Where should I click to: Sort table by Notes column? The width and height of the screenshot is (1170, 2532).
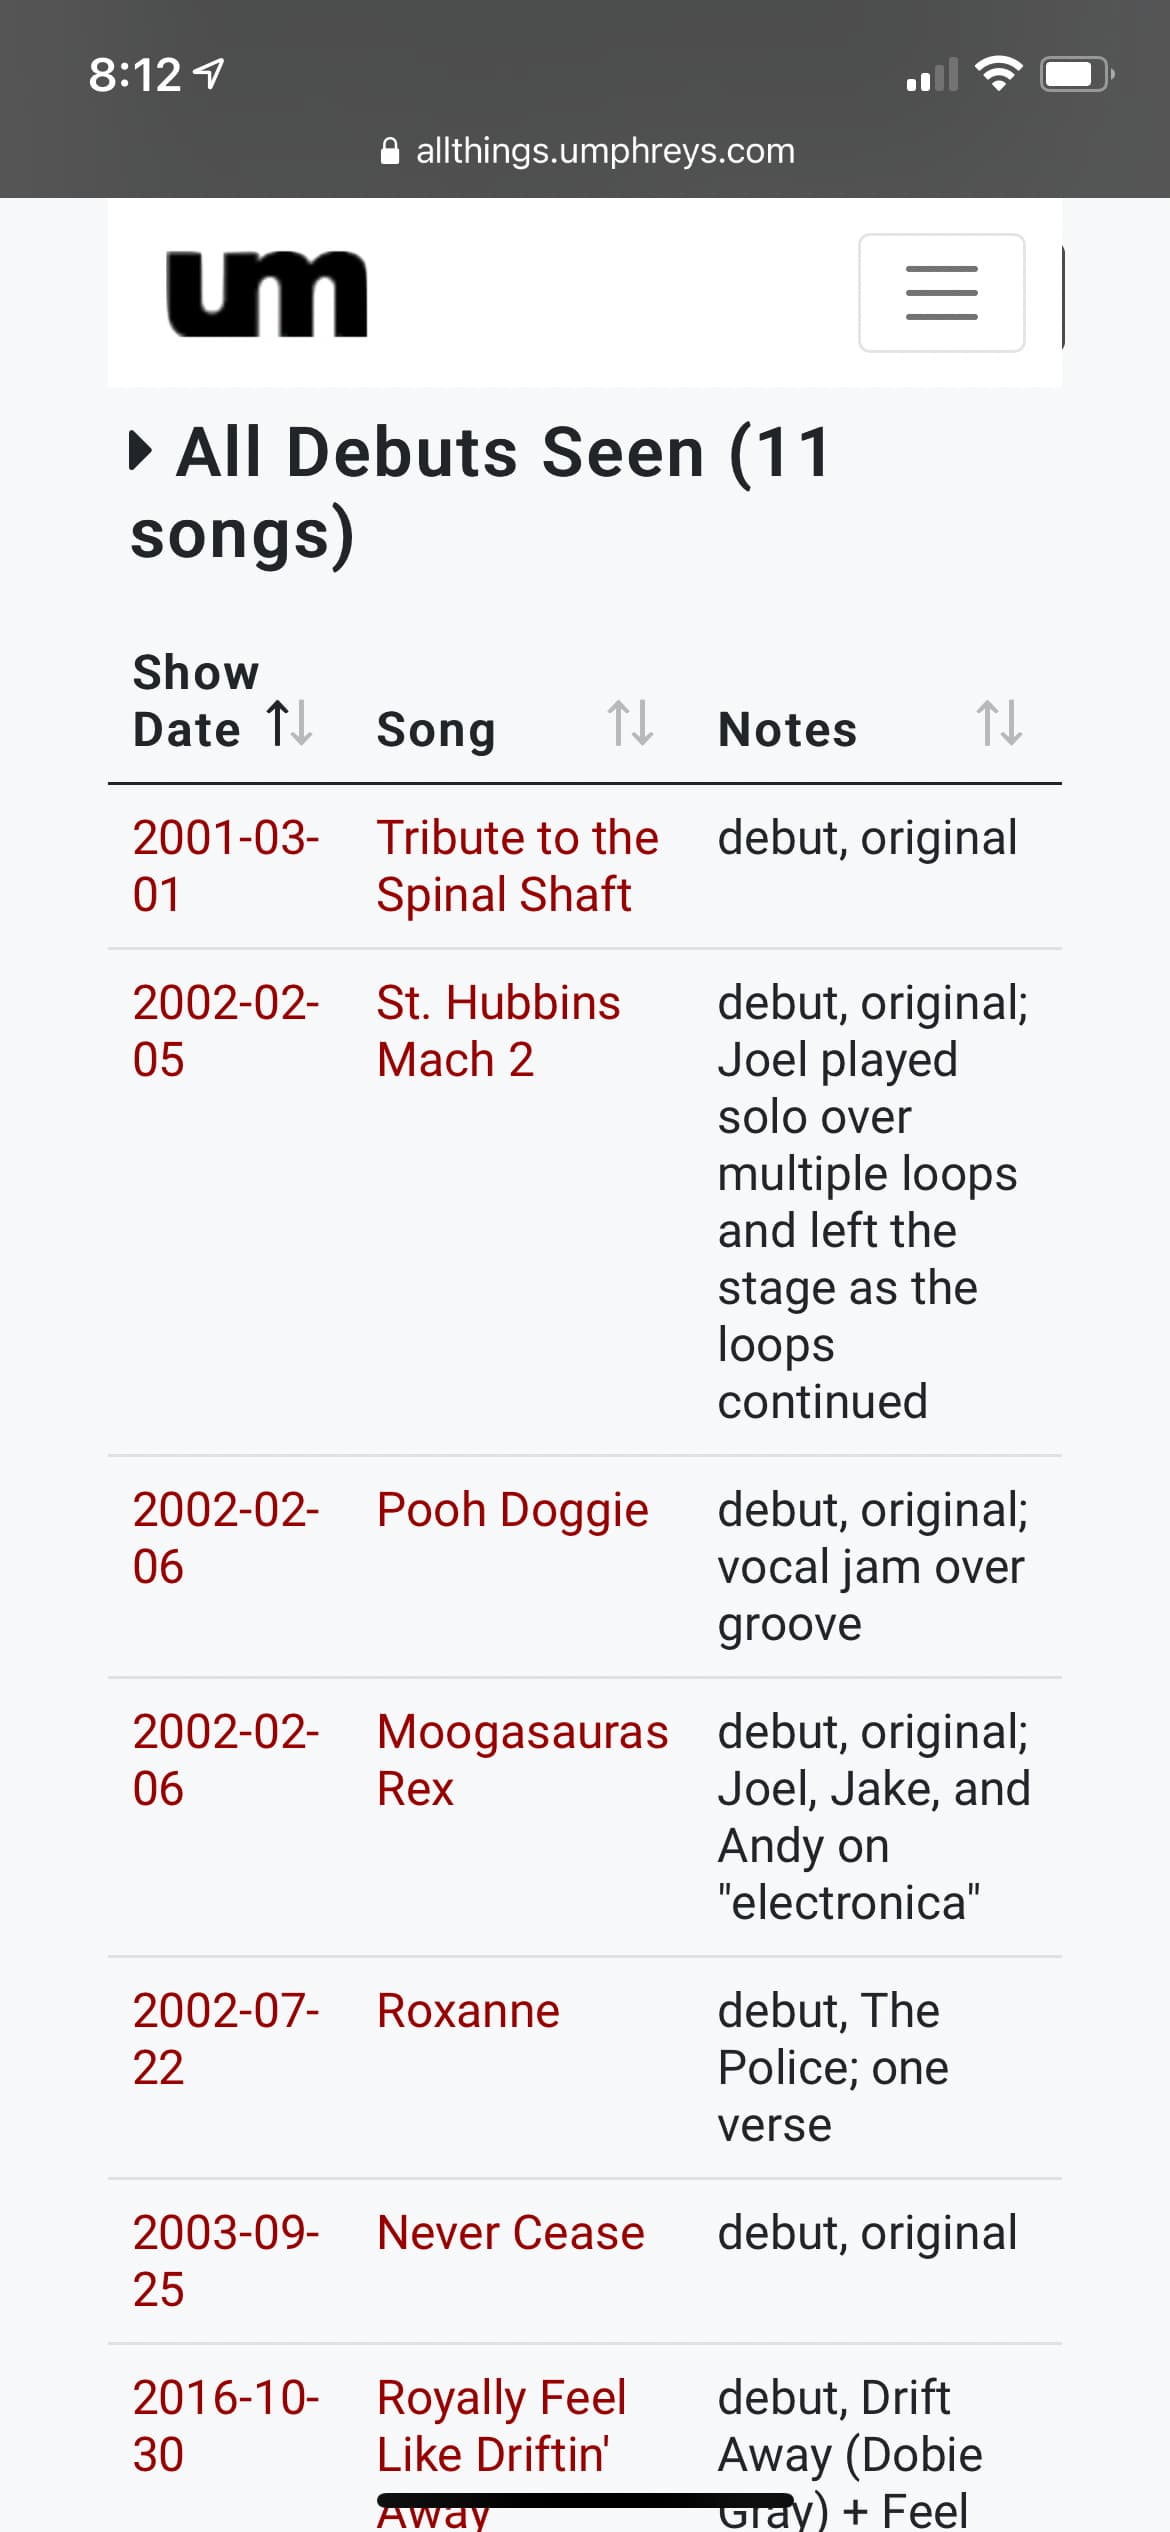998,723
